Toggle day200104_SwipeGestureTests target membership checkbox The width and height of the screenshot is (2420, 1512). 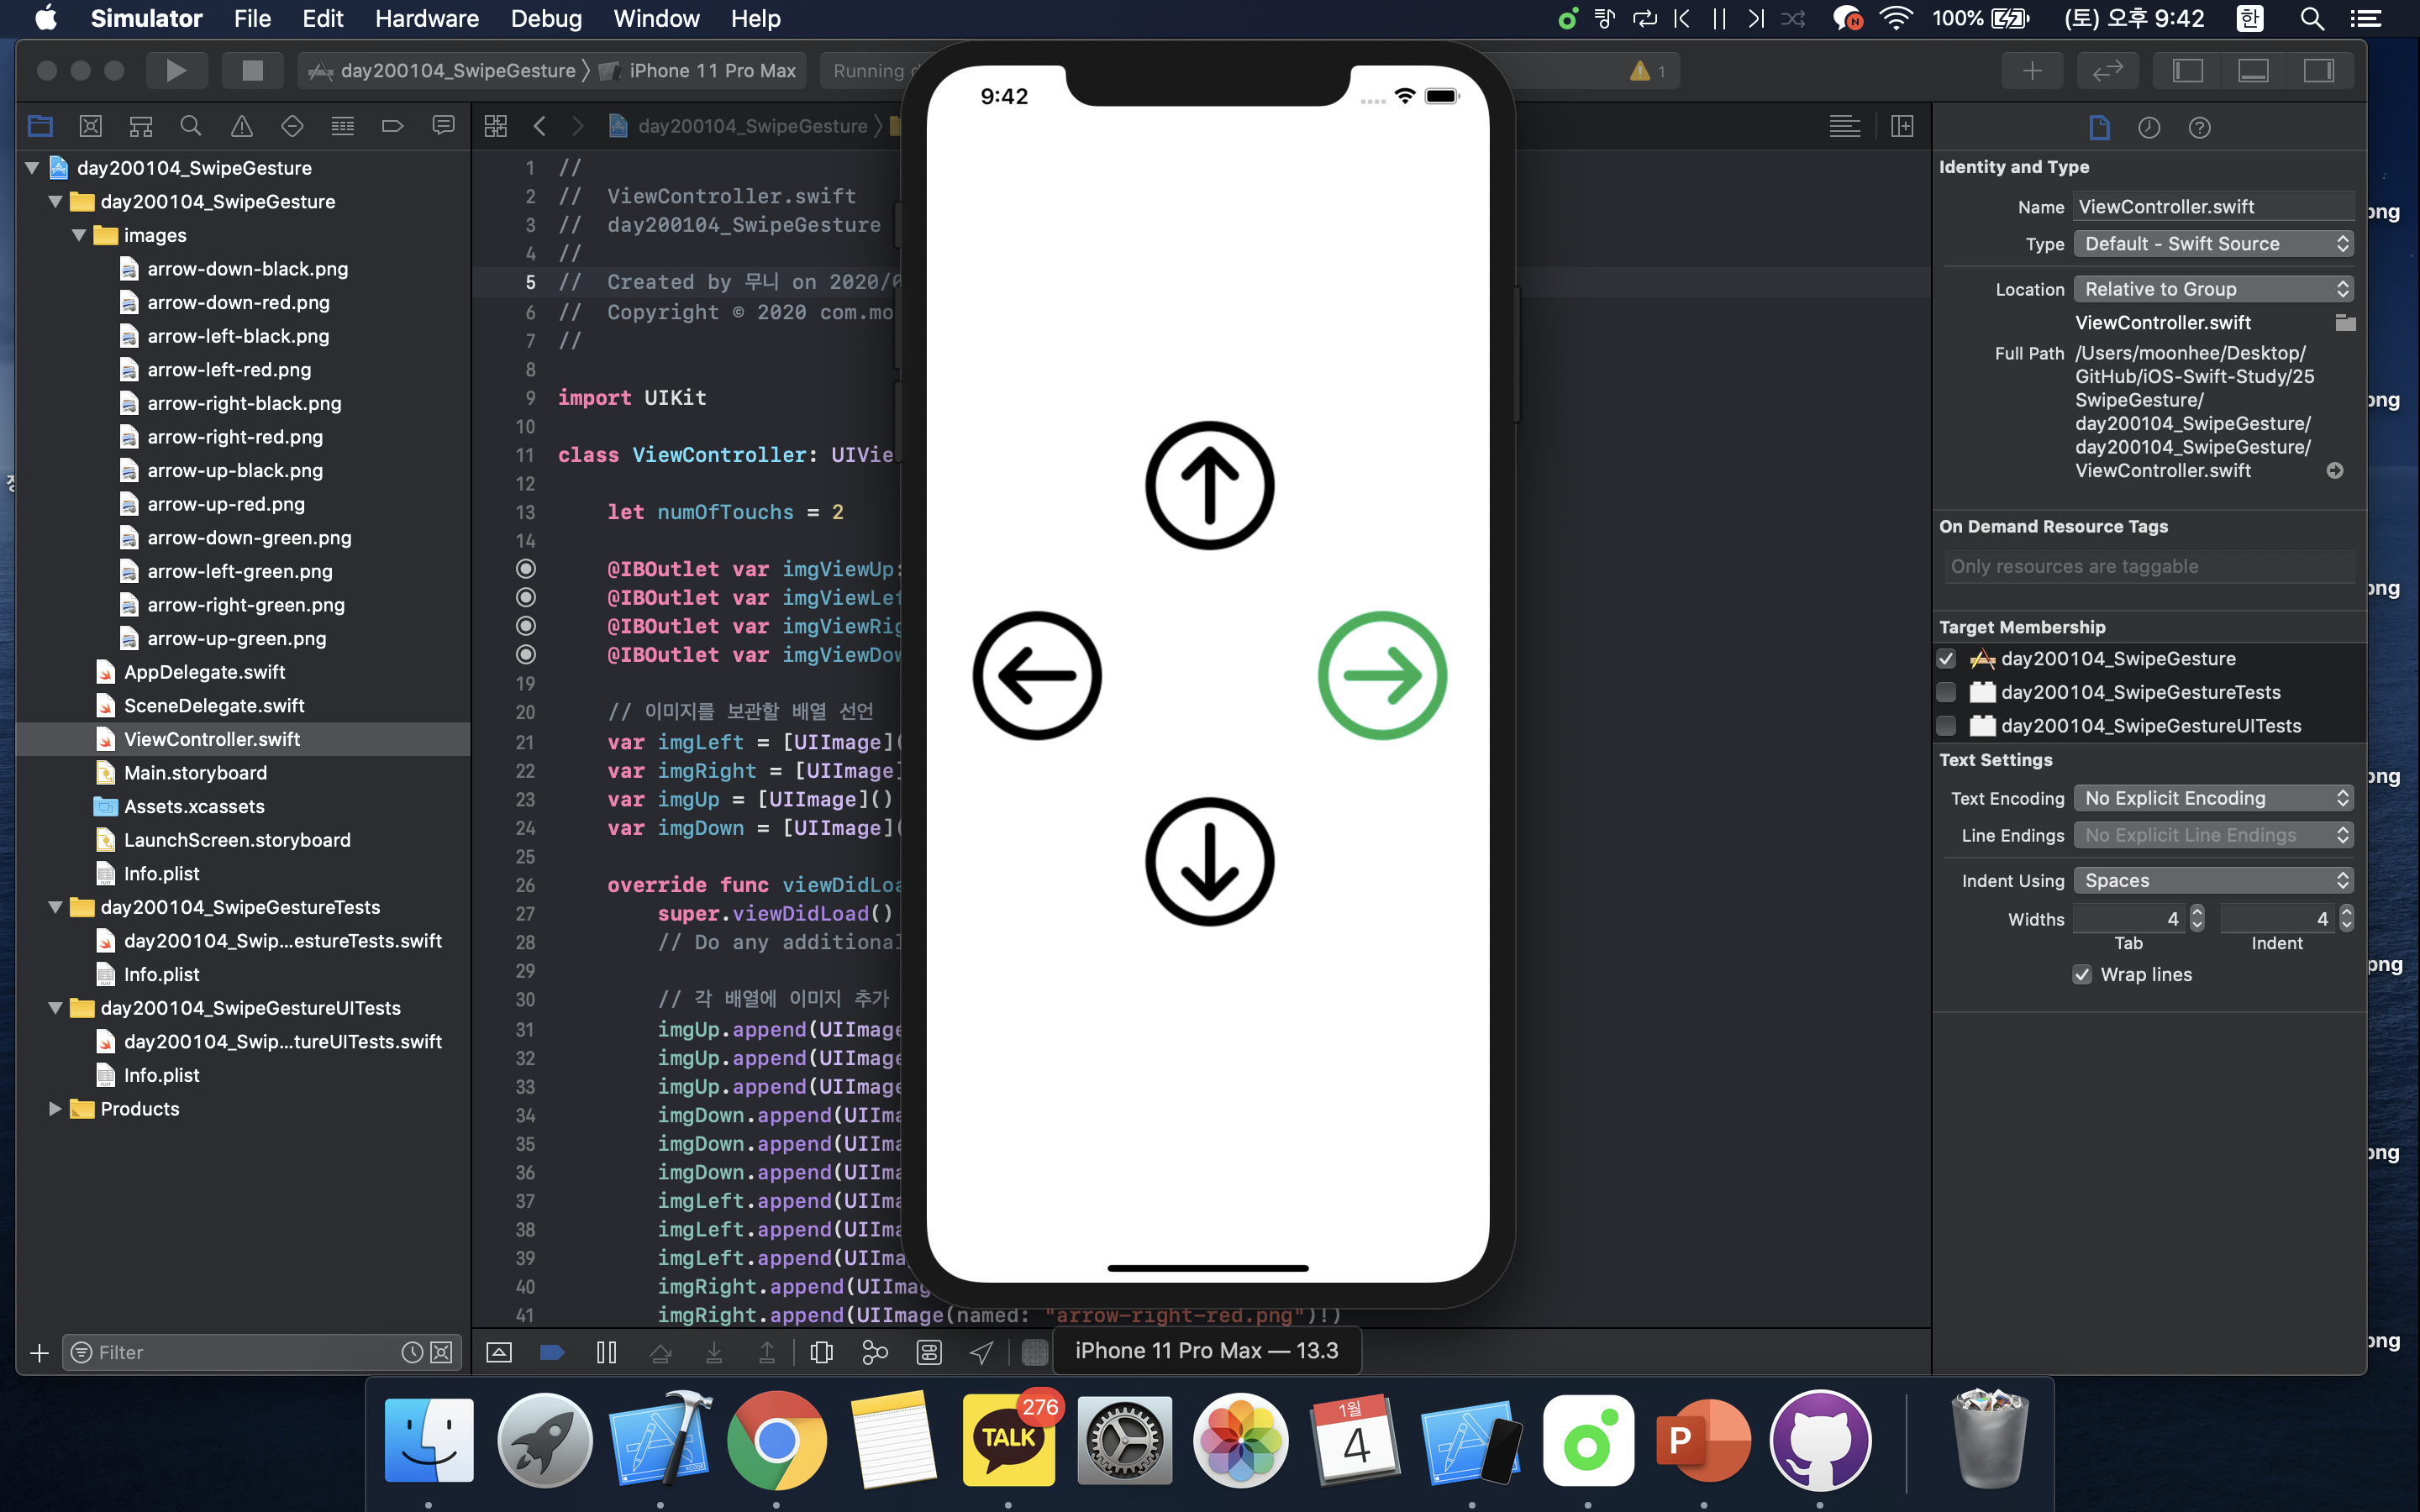coord(1946,692)
